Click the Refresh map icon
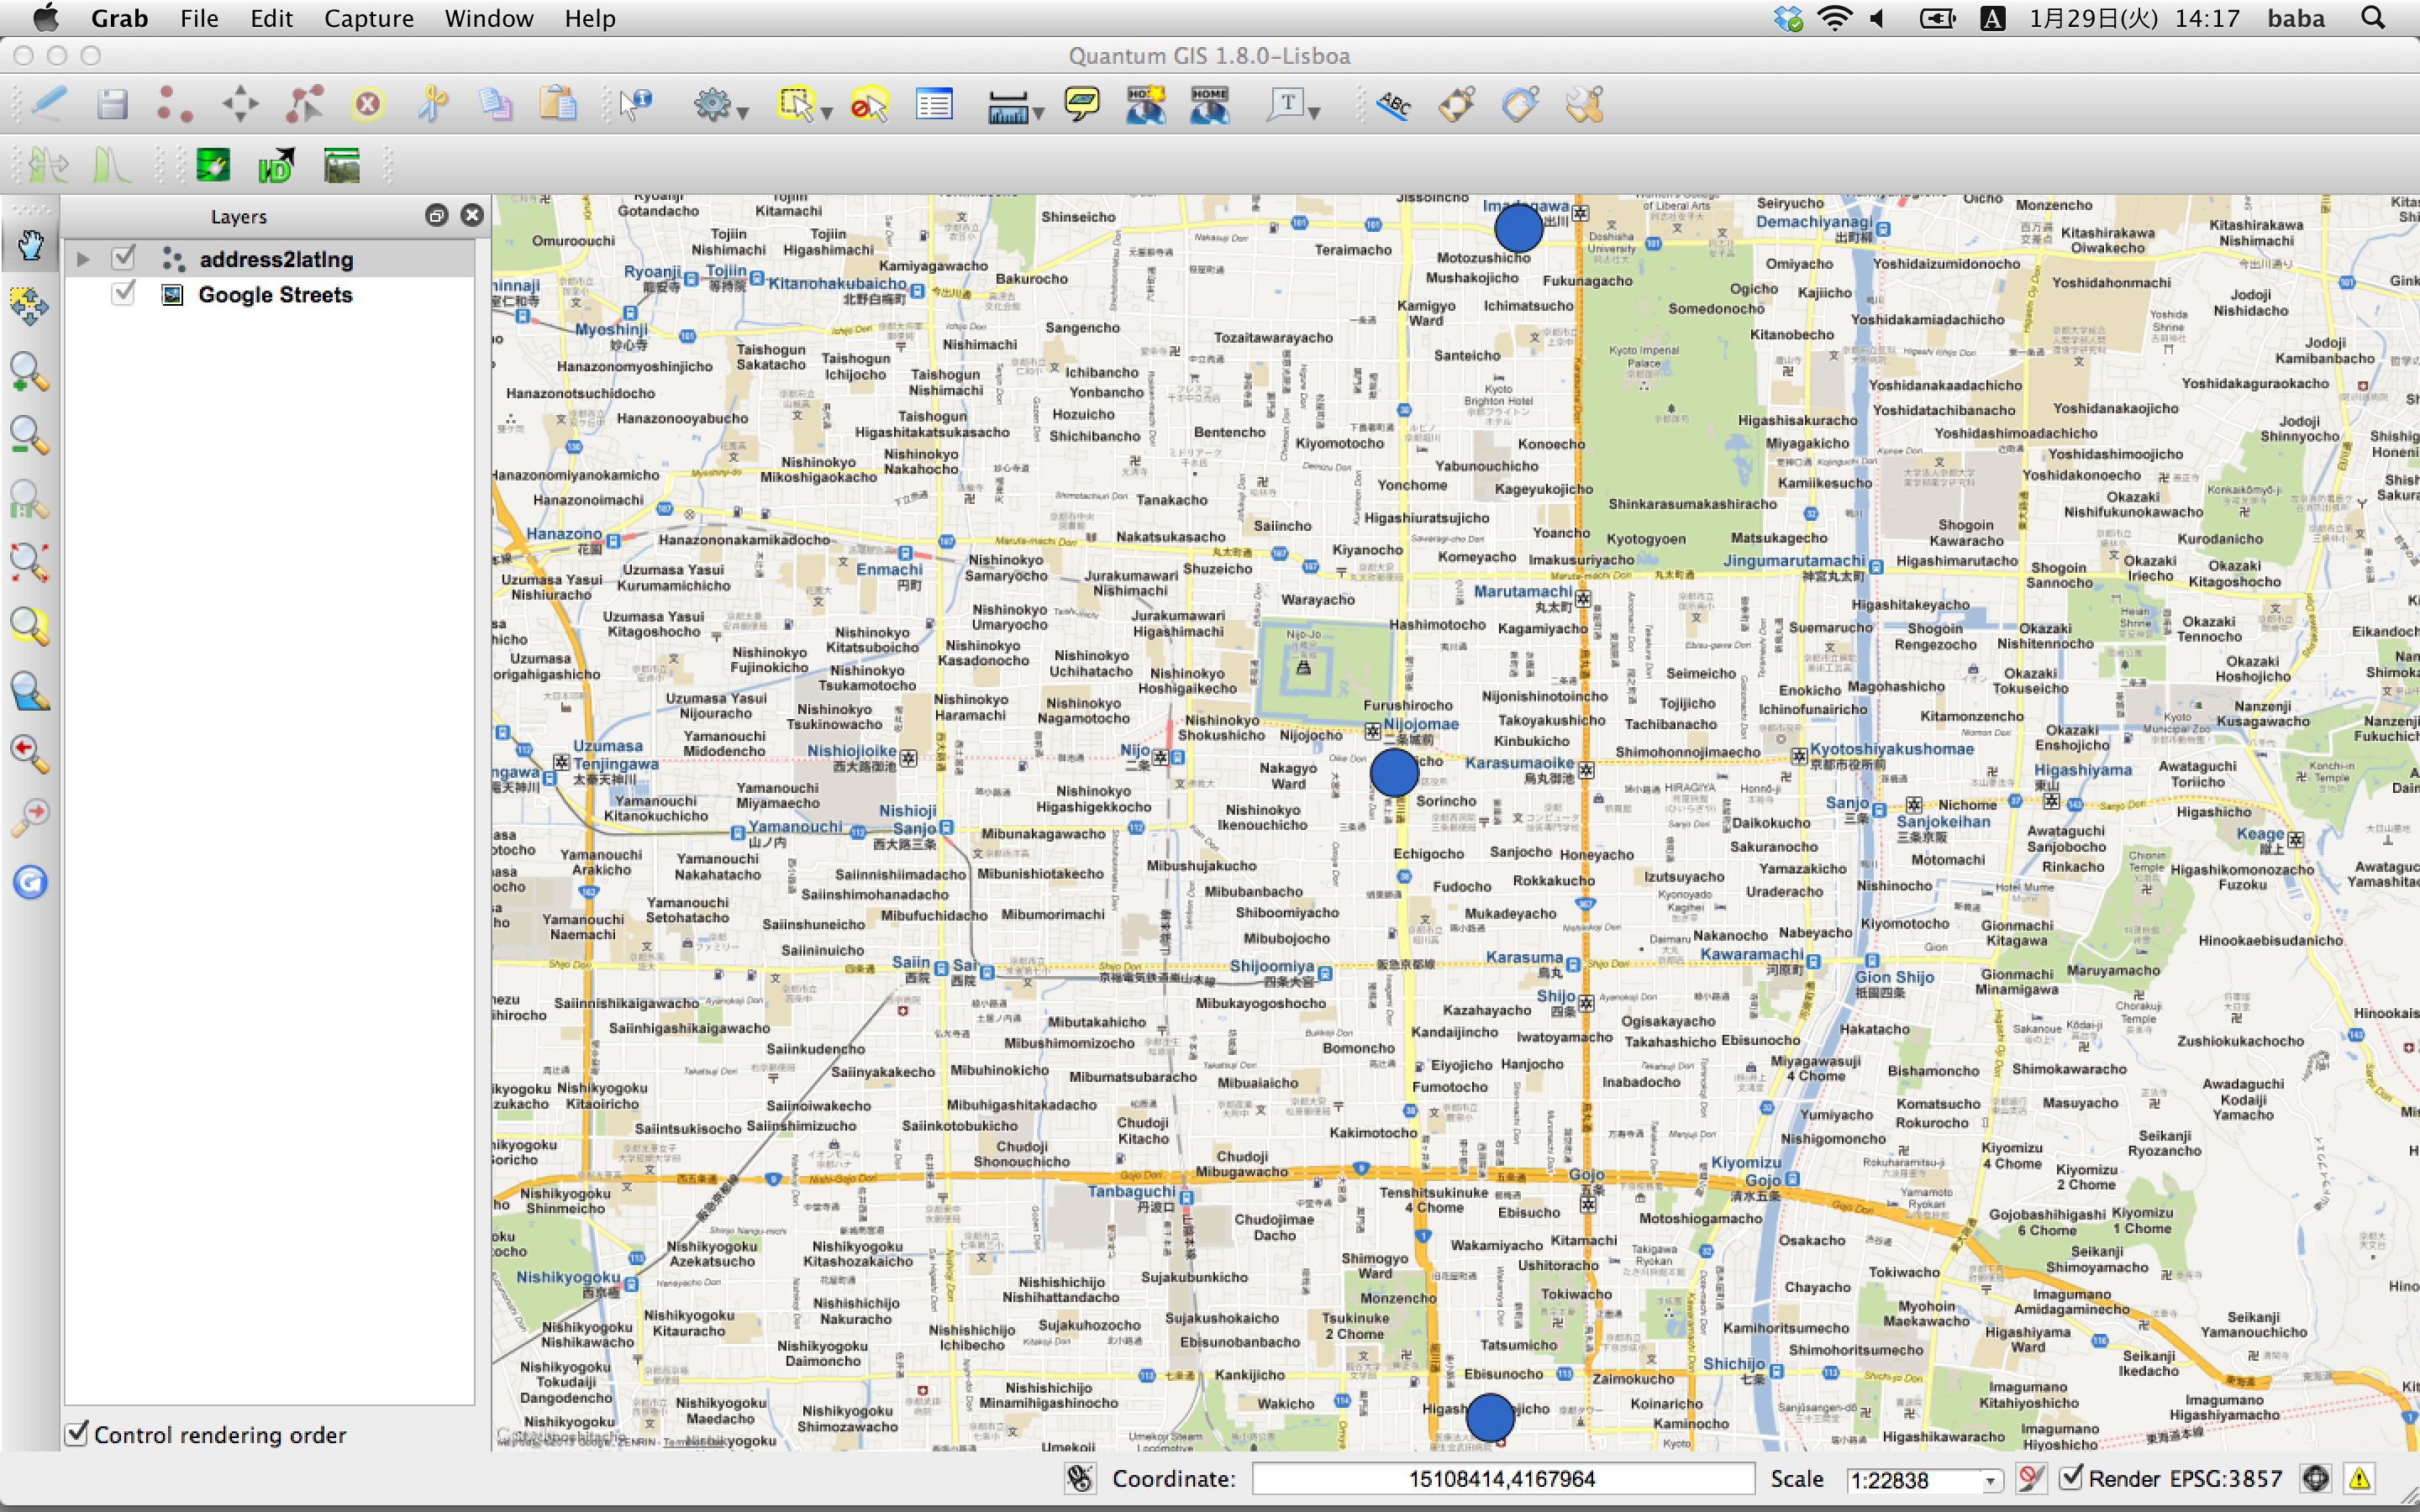 pos(30,882)
